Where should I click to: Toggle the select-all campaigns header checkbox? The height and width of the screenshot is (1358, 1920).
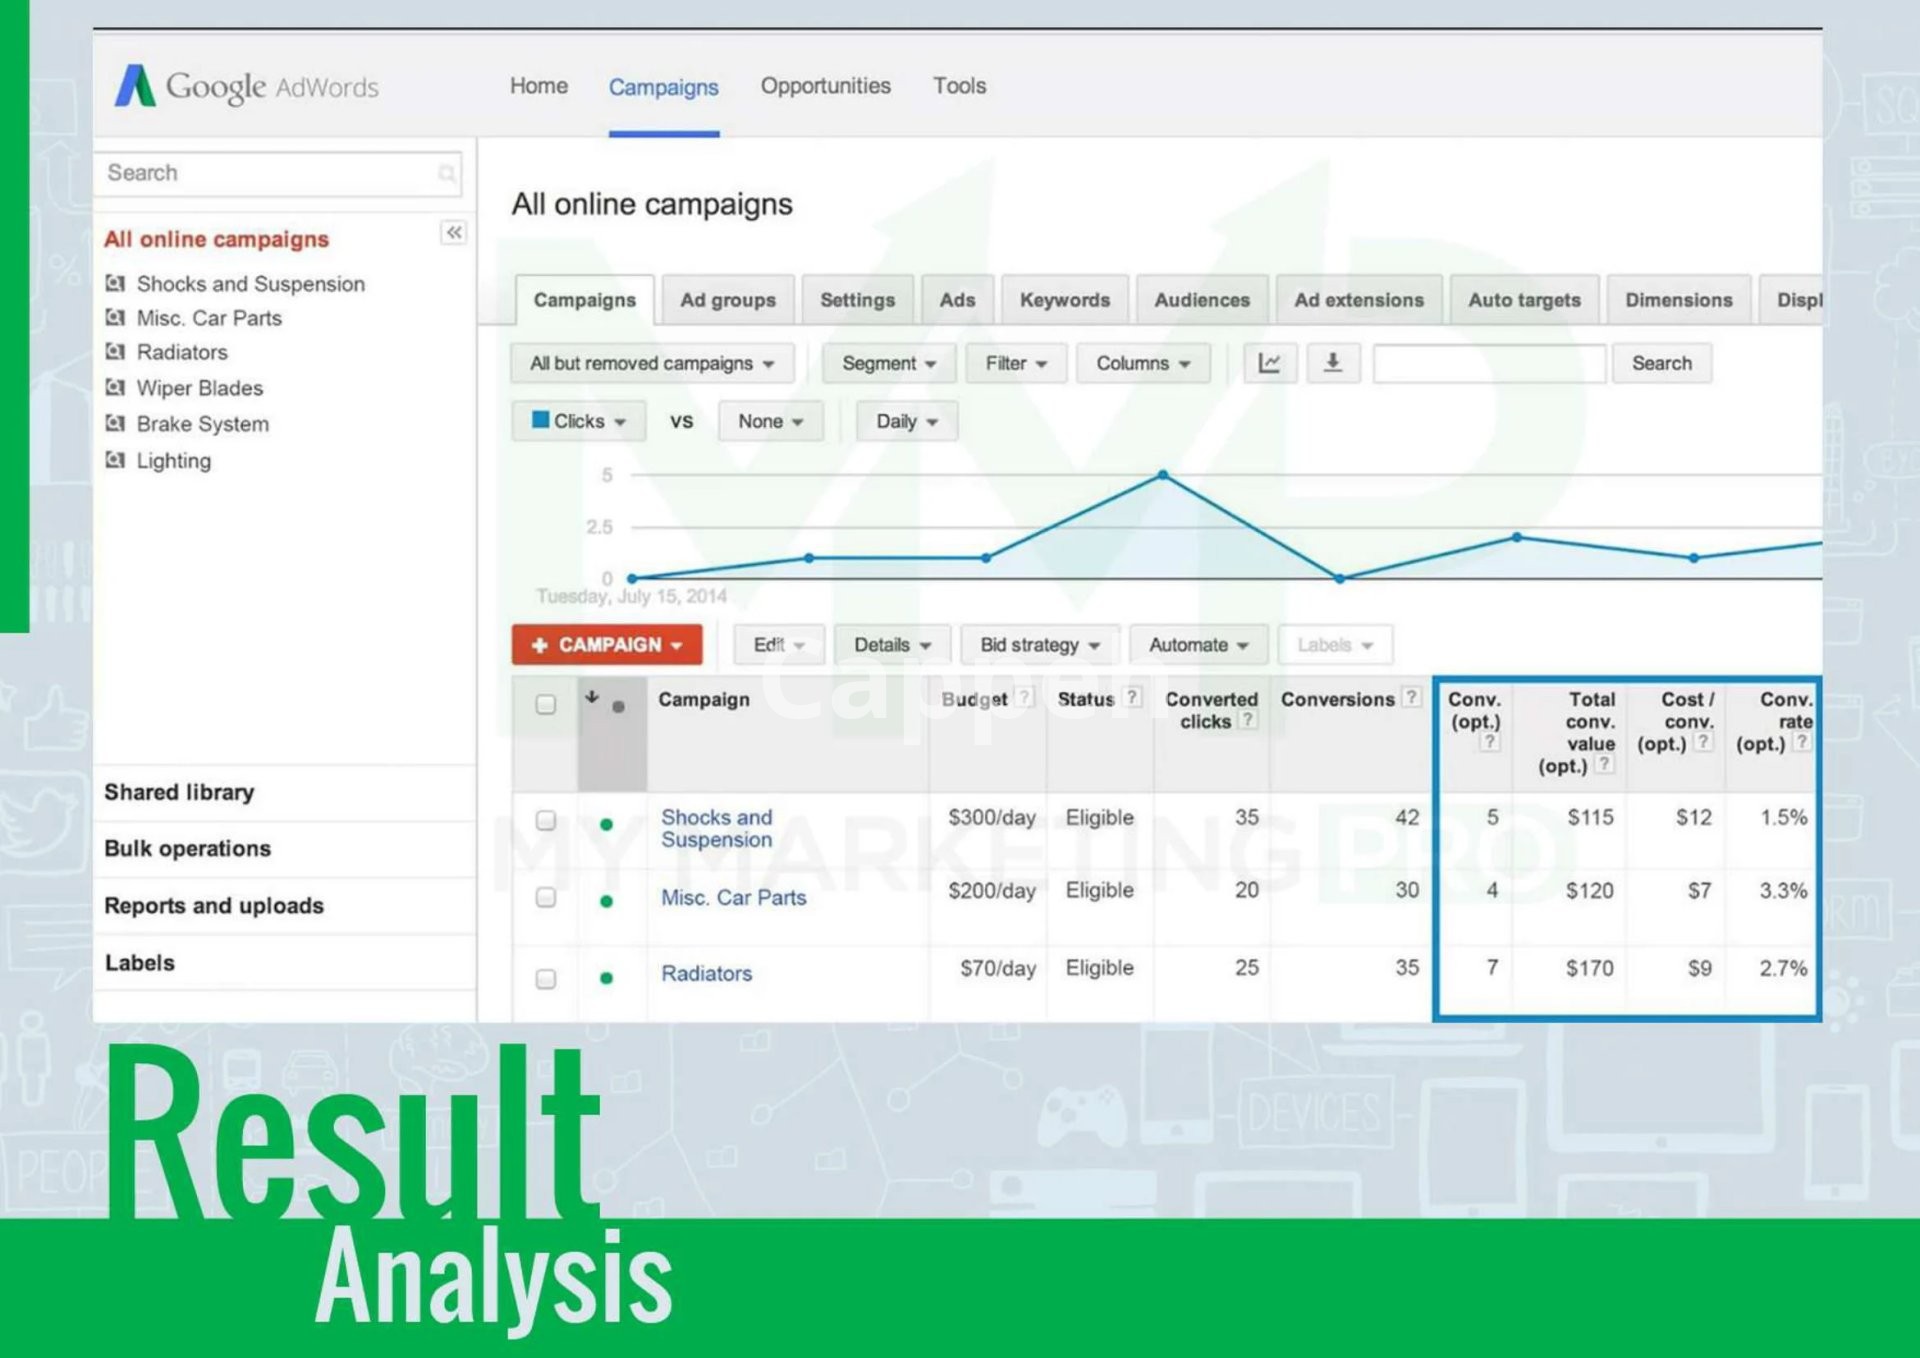546,704
